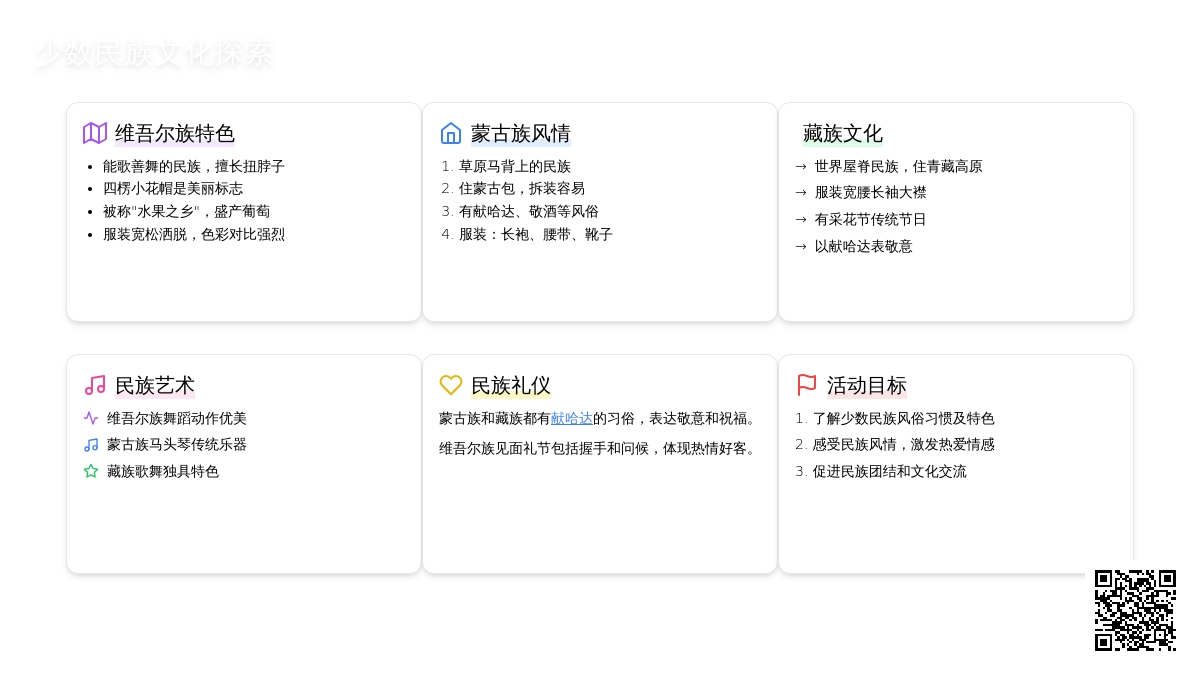This screenshot has height=675, width=1200.
Task: Click the heart icon beside 民族礼仪
Action: 451,385
